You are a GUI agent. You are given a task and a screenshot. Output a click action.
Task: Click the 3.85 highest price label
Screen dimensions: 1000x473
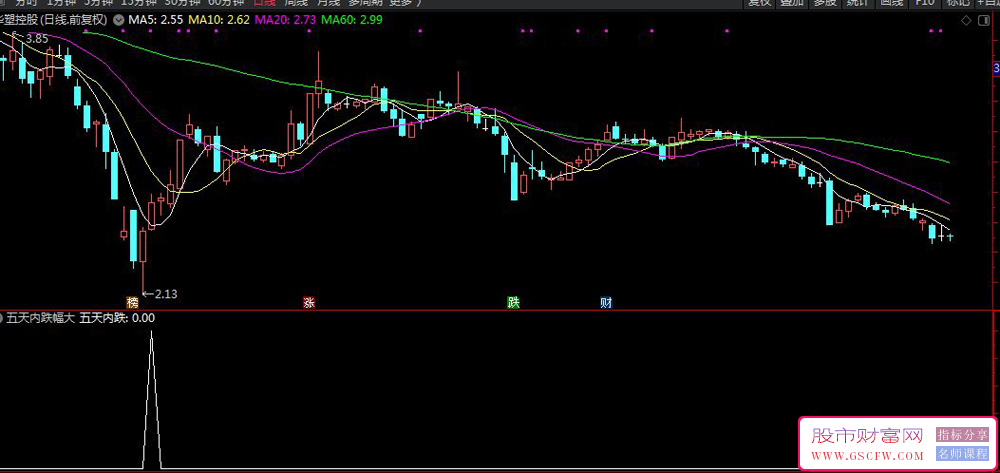(37, 39)
